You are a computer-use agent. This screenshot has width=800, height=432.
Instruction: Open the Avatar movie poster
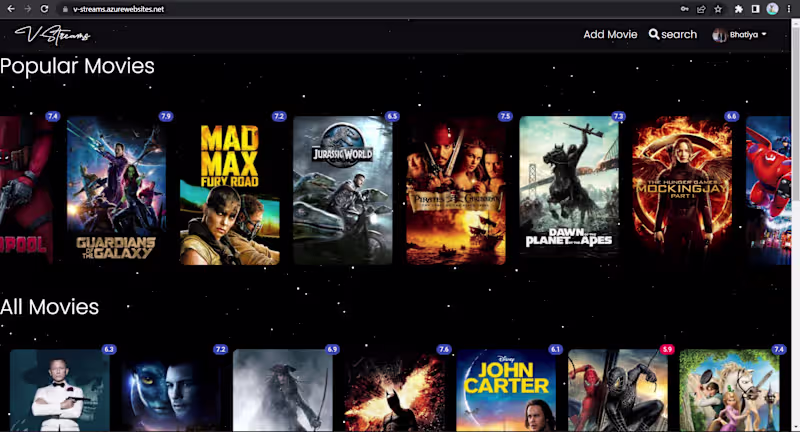pyautogui.click(x=171, y=391)
